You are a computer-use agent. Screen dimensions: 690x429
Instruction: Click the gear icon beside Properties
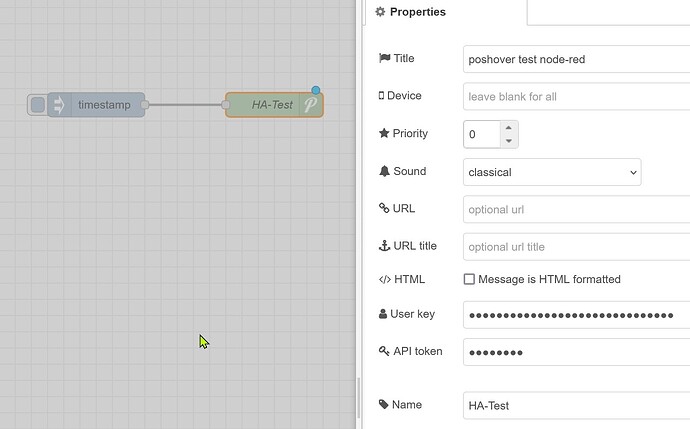point(379,12)
